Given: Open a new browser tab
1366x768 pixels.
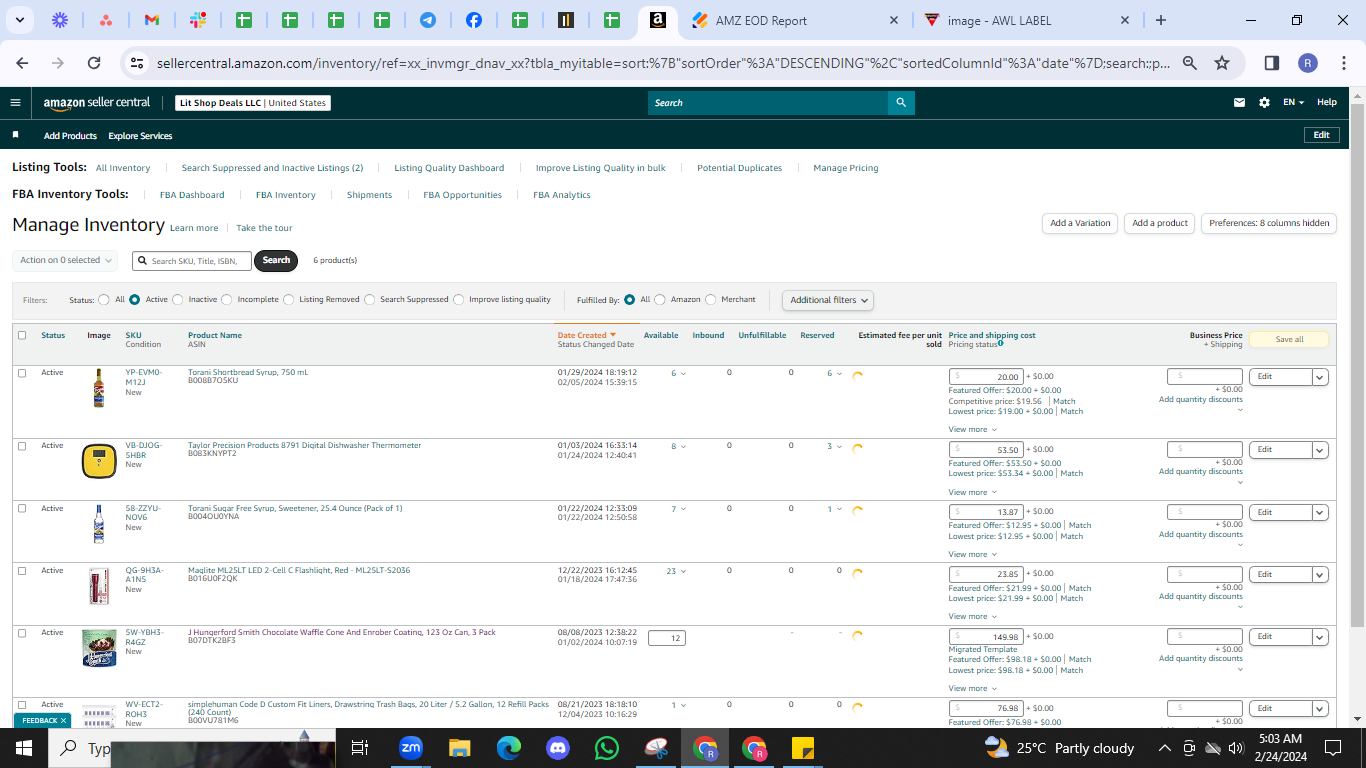Looking at the screenshot, I should click(x=1161, y=20).
